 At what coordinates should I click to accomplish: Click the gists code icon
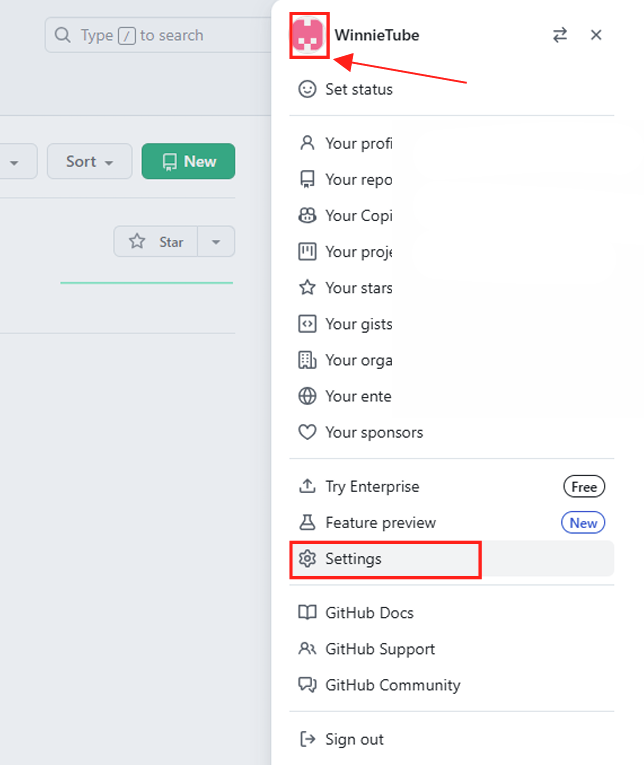(307, 324)
